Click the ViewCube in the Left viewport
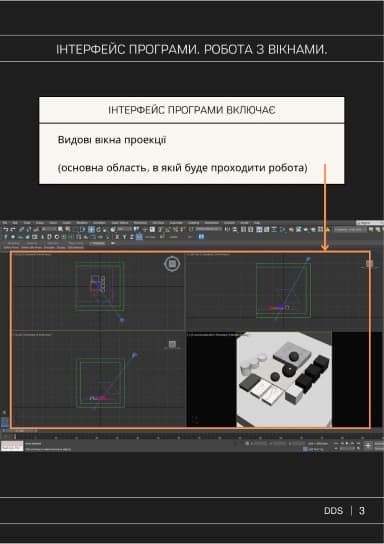The image size is (384, 544). (172, 344)
